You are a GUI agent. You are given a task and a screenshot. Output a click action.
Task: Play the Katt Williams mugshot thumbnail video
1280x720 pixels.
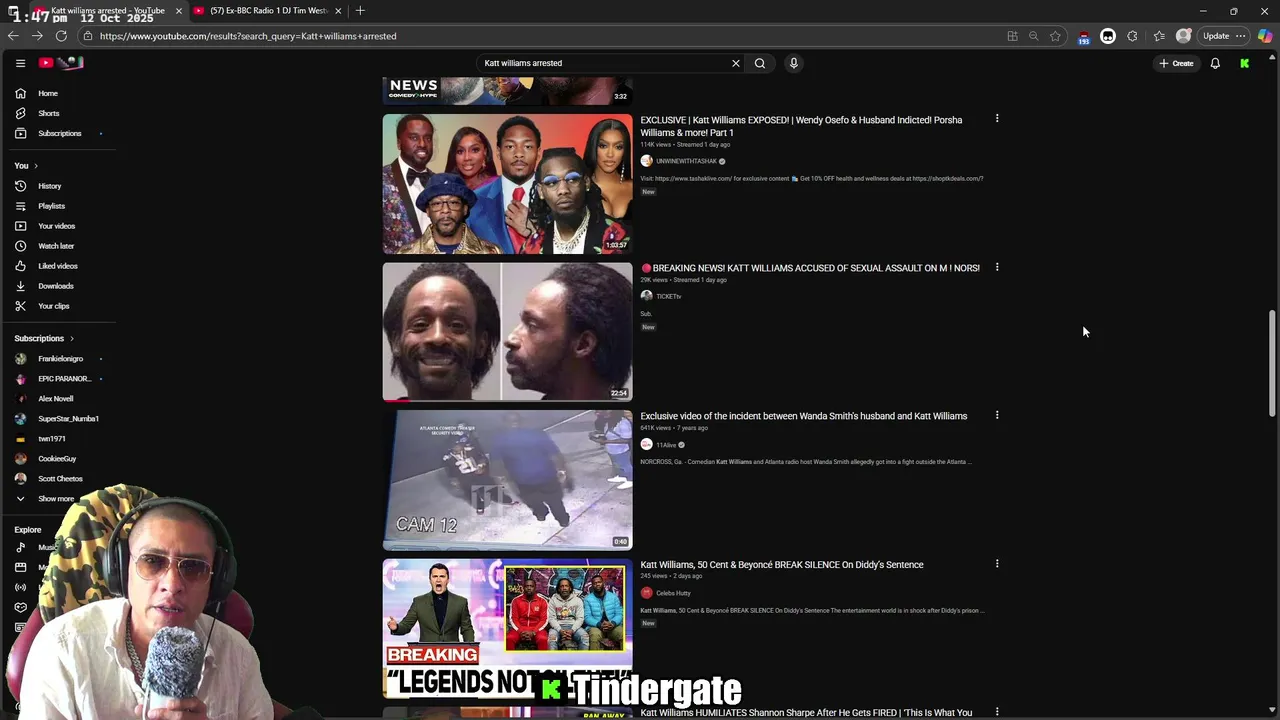click(507, 332)
